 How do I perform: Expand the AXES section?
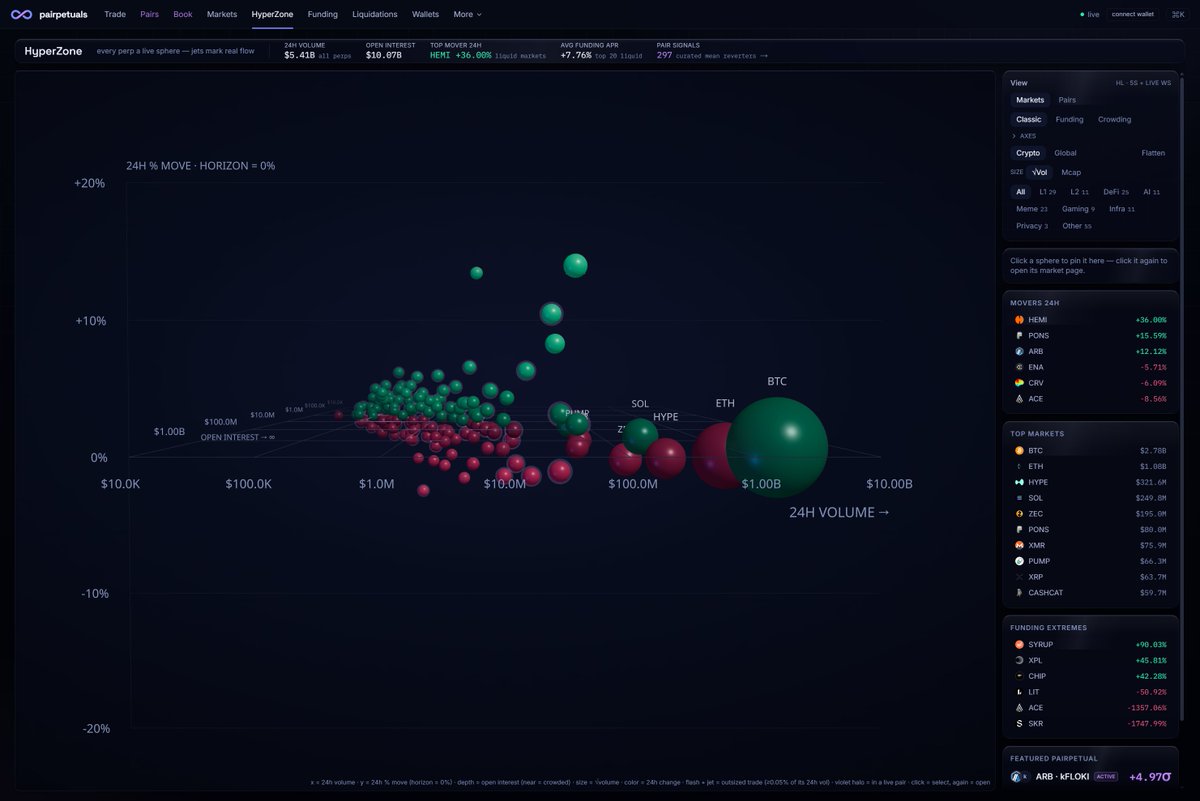point(1024,136)
